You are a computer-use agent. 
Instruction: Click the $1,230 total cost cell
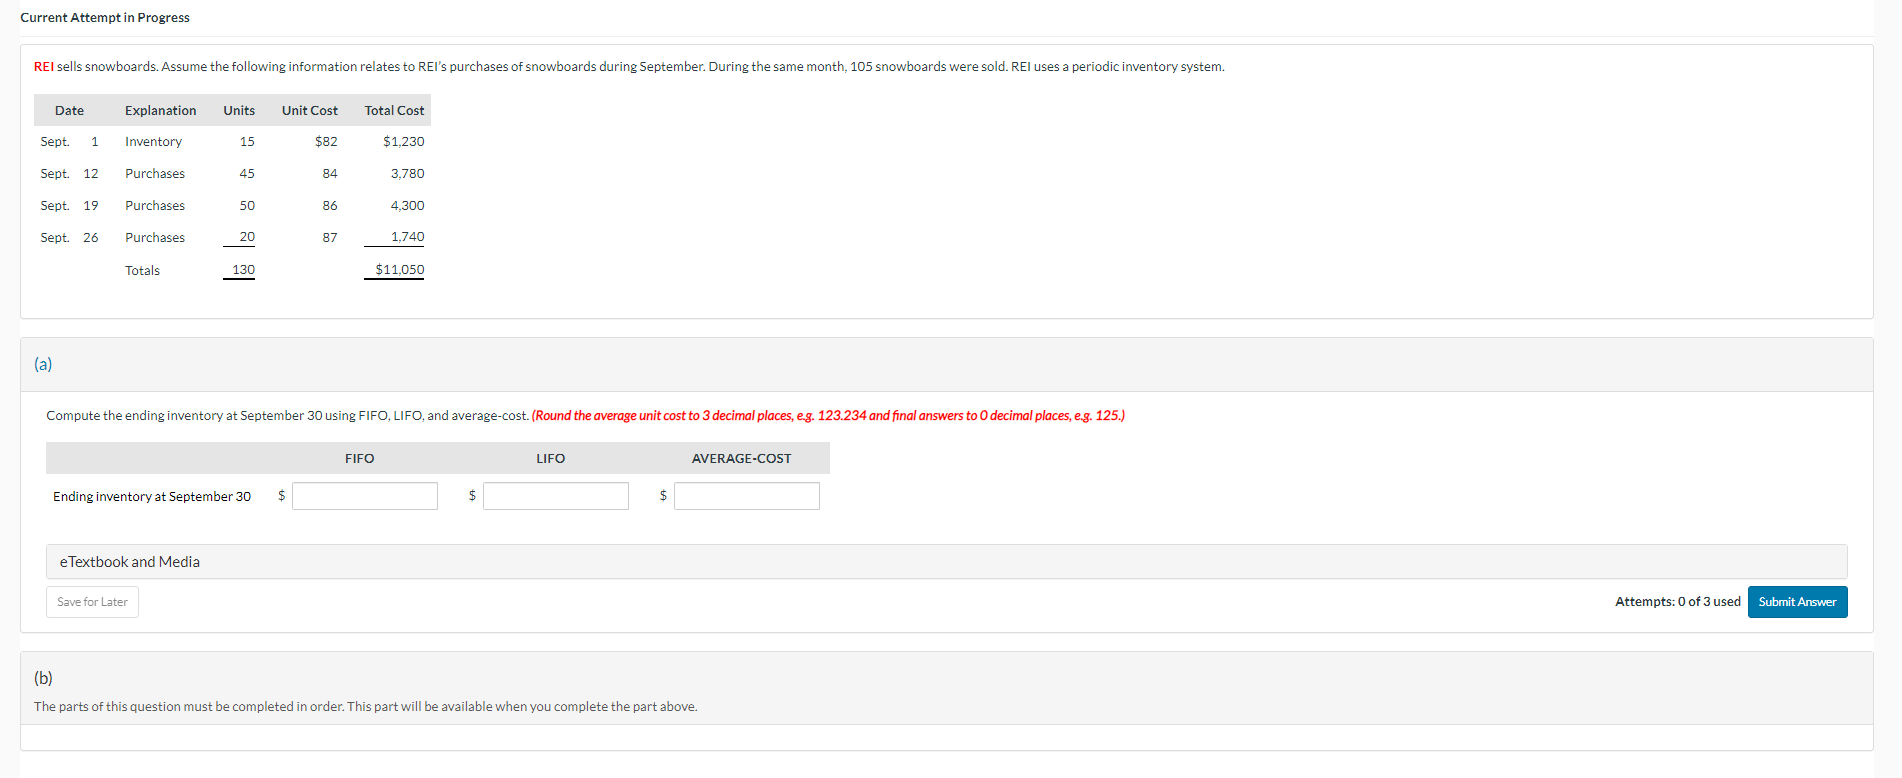click(x=404, y=142)
